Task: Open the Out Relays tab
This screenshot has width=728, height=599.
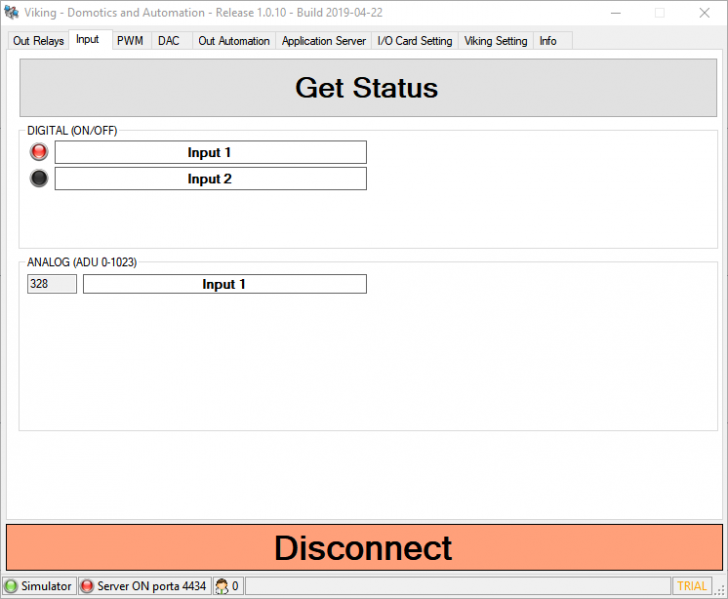Action: (38, 41)
